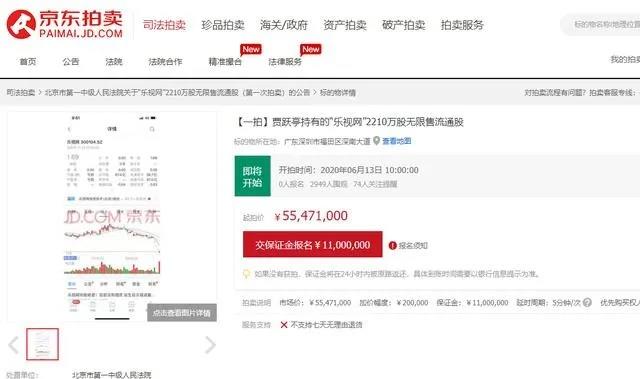Go to next image with right arrow
Image resolution: width=640 pixels, height=379 pixels.
[x=210, y=345]
